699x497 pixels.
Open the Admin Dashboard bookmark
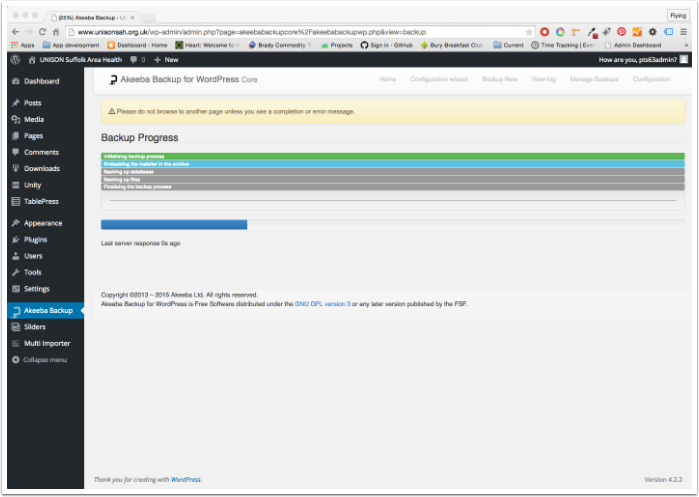click(633, 45)
